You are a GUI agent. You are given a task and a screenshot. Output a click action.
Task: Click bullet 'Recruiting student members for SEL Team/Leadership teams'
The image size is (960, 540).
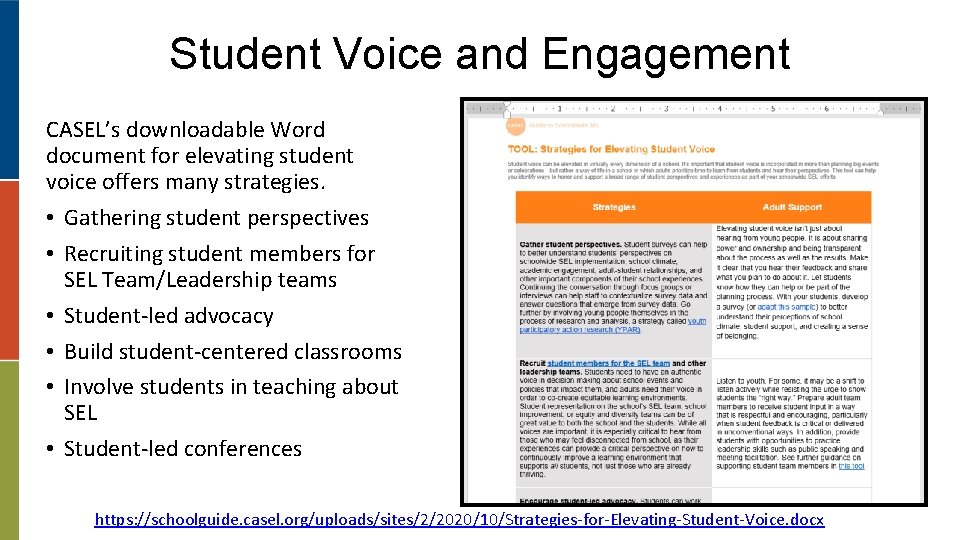point(219,266)
